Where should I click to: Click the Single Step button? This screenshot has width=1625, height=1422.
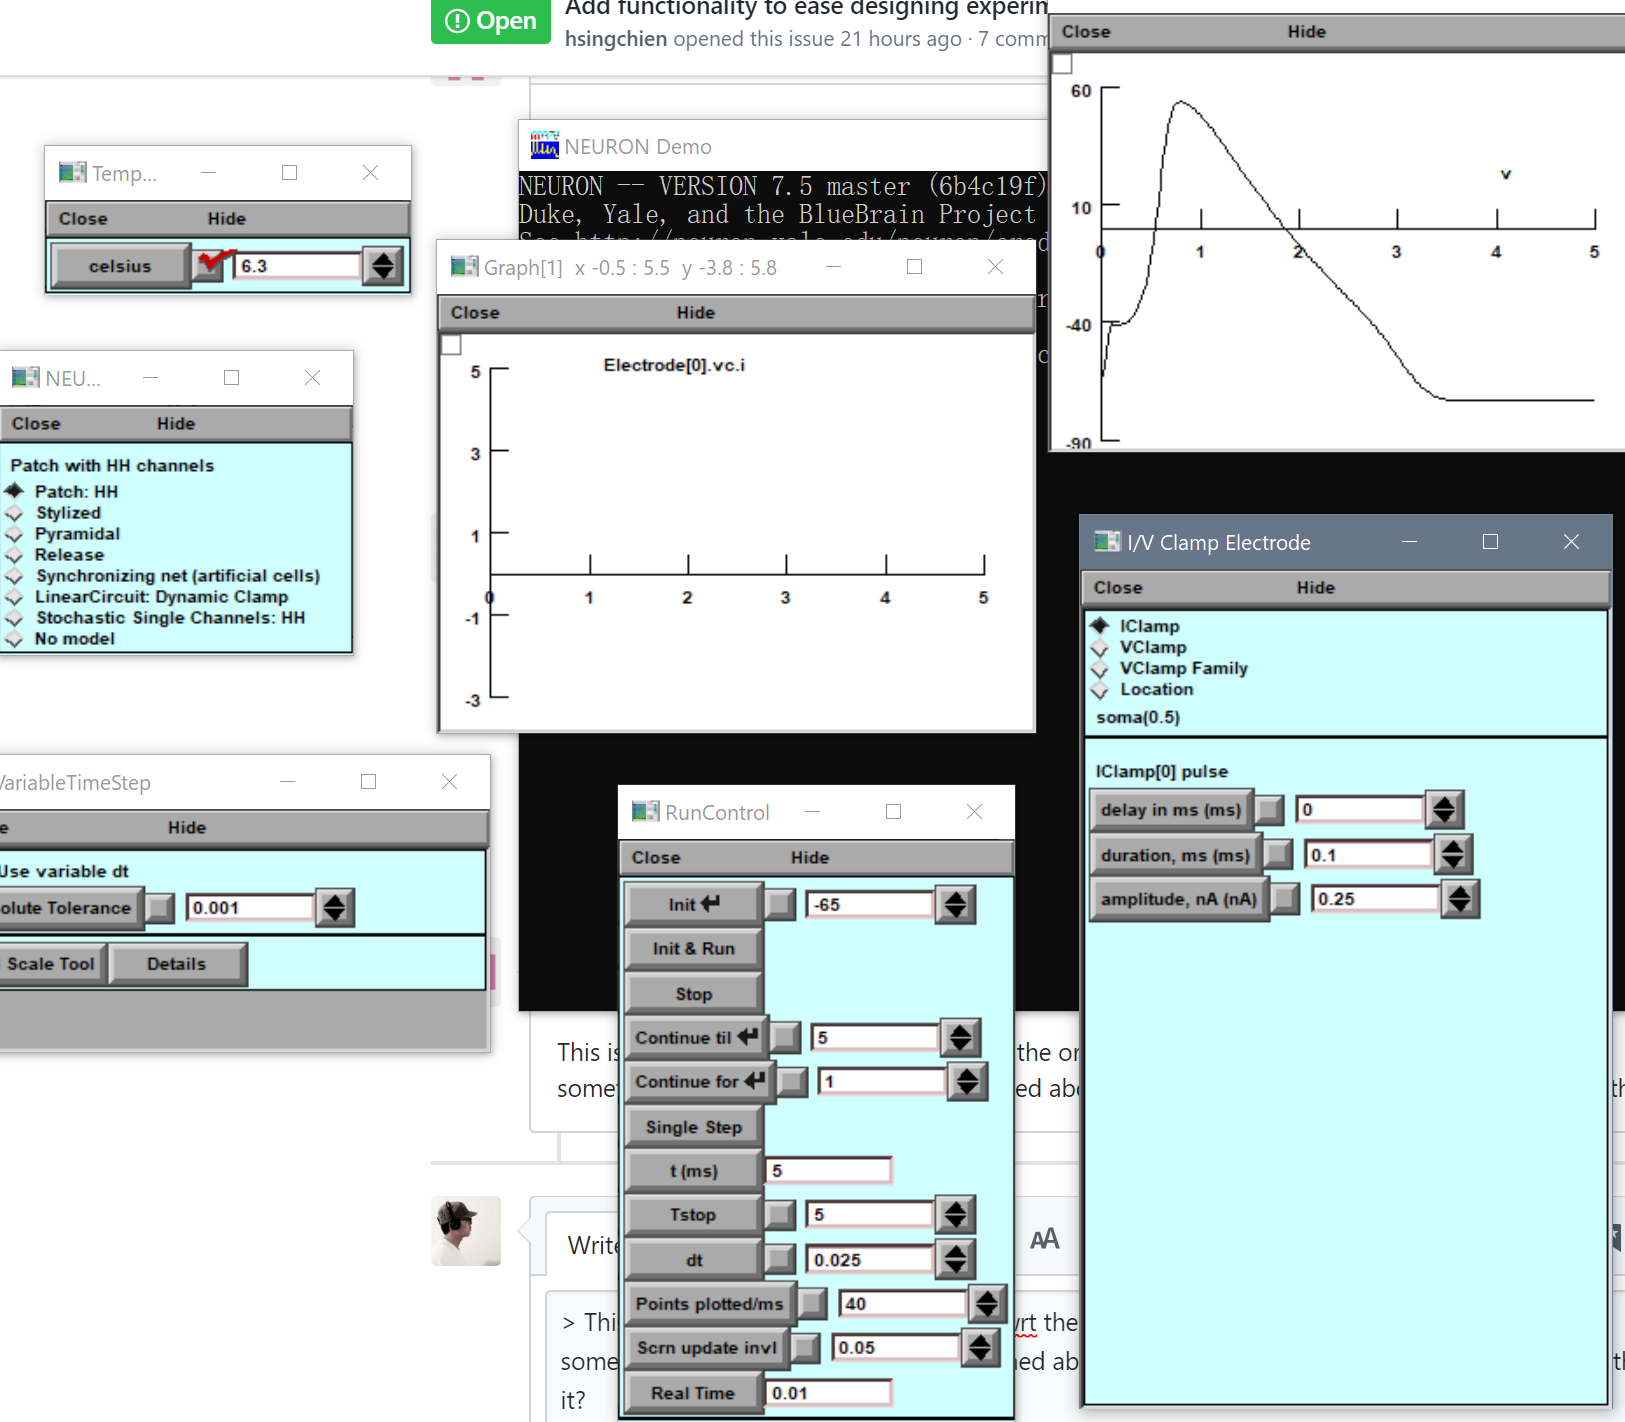(x=694, y=1127)
